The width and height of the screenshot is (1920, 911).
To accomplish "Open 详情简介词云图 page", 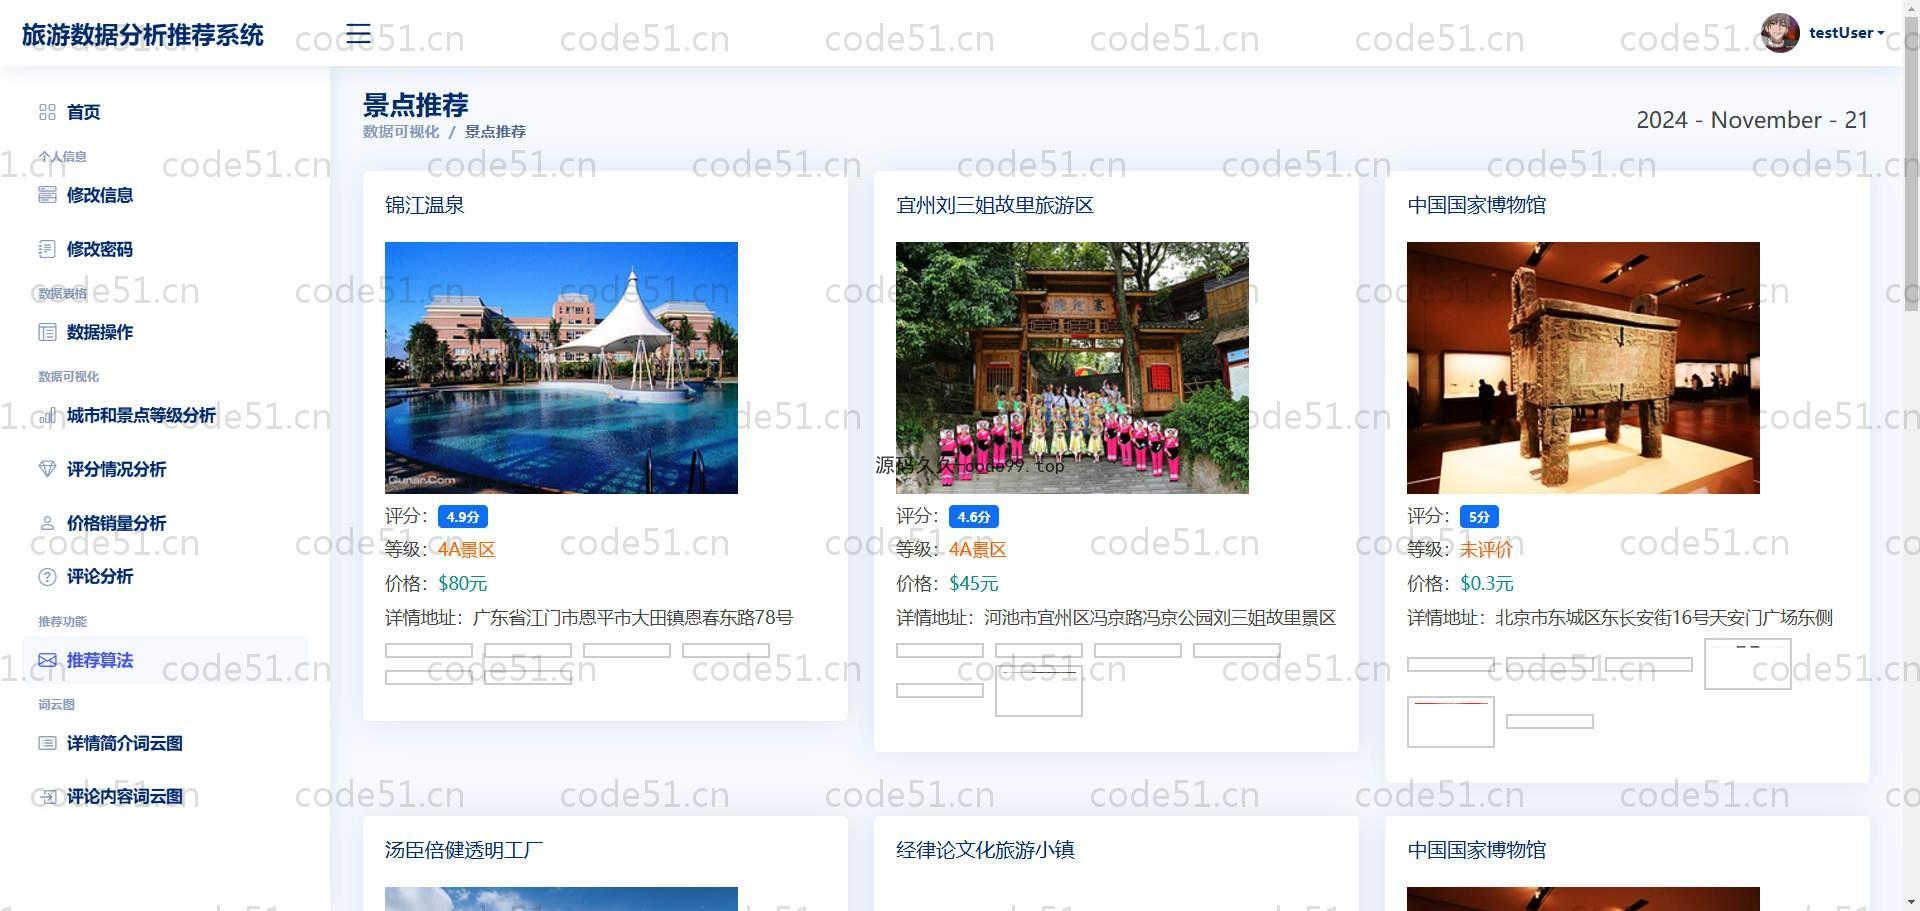I will click(165, 743).
